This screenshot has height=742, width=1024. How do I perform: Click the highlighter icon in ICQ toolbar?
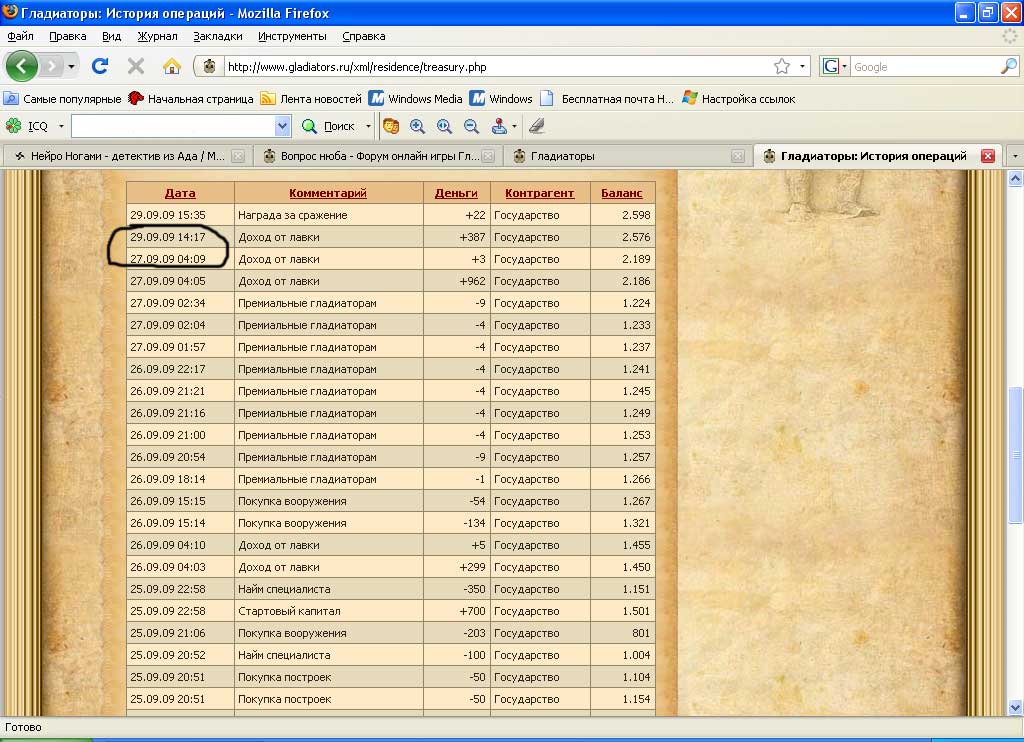pos(537,126)
